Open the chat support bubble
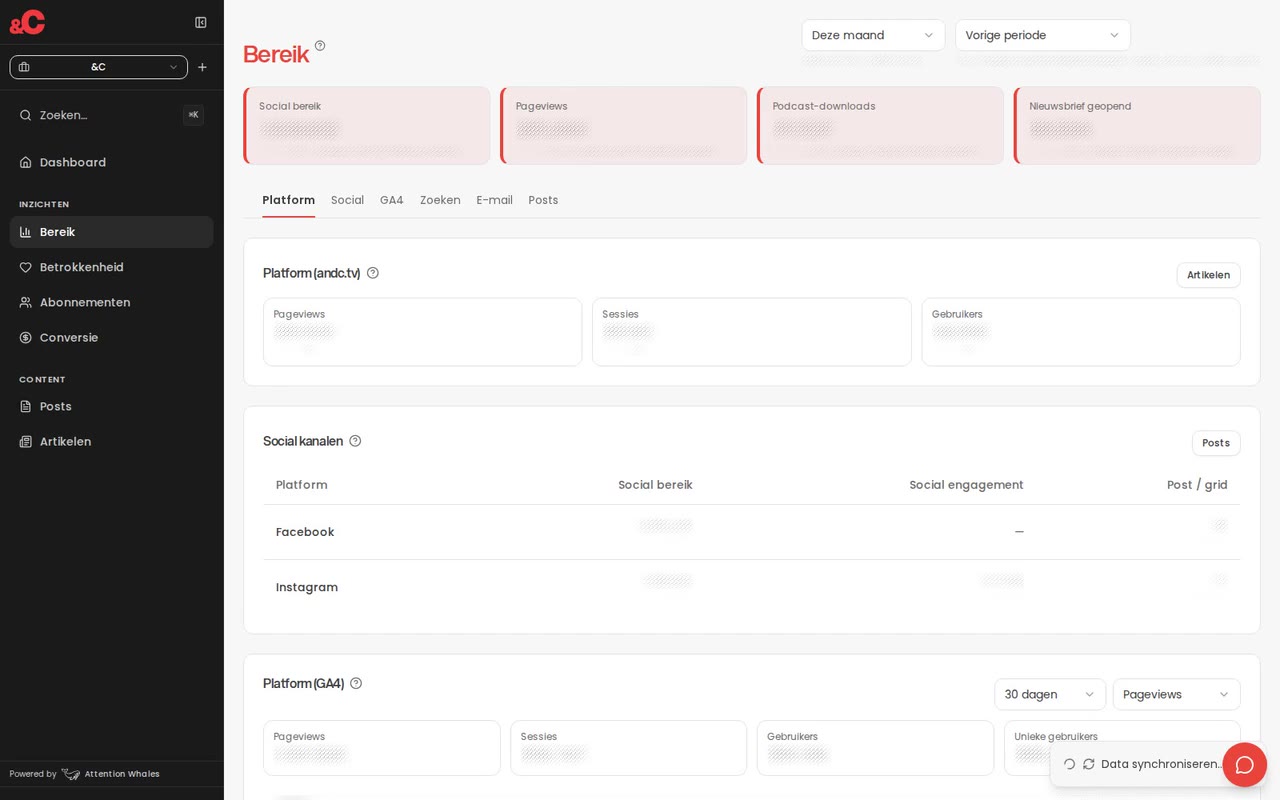This screenshot has height=800, width=1280. click(x=1244, y=765)
